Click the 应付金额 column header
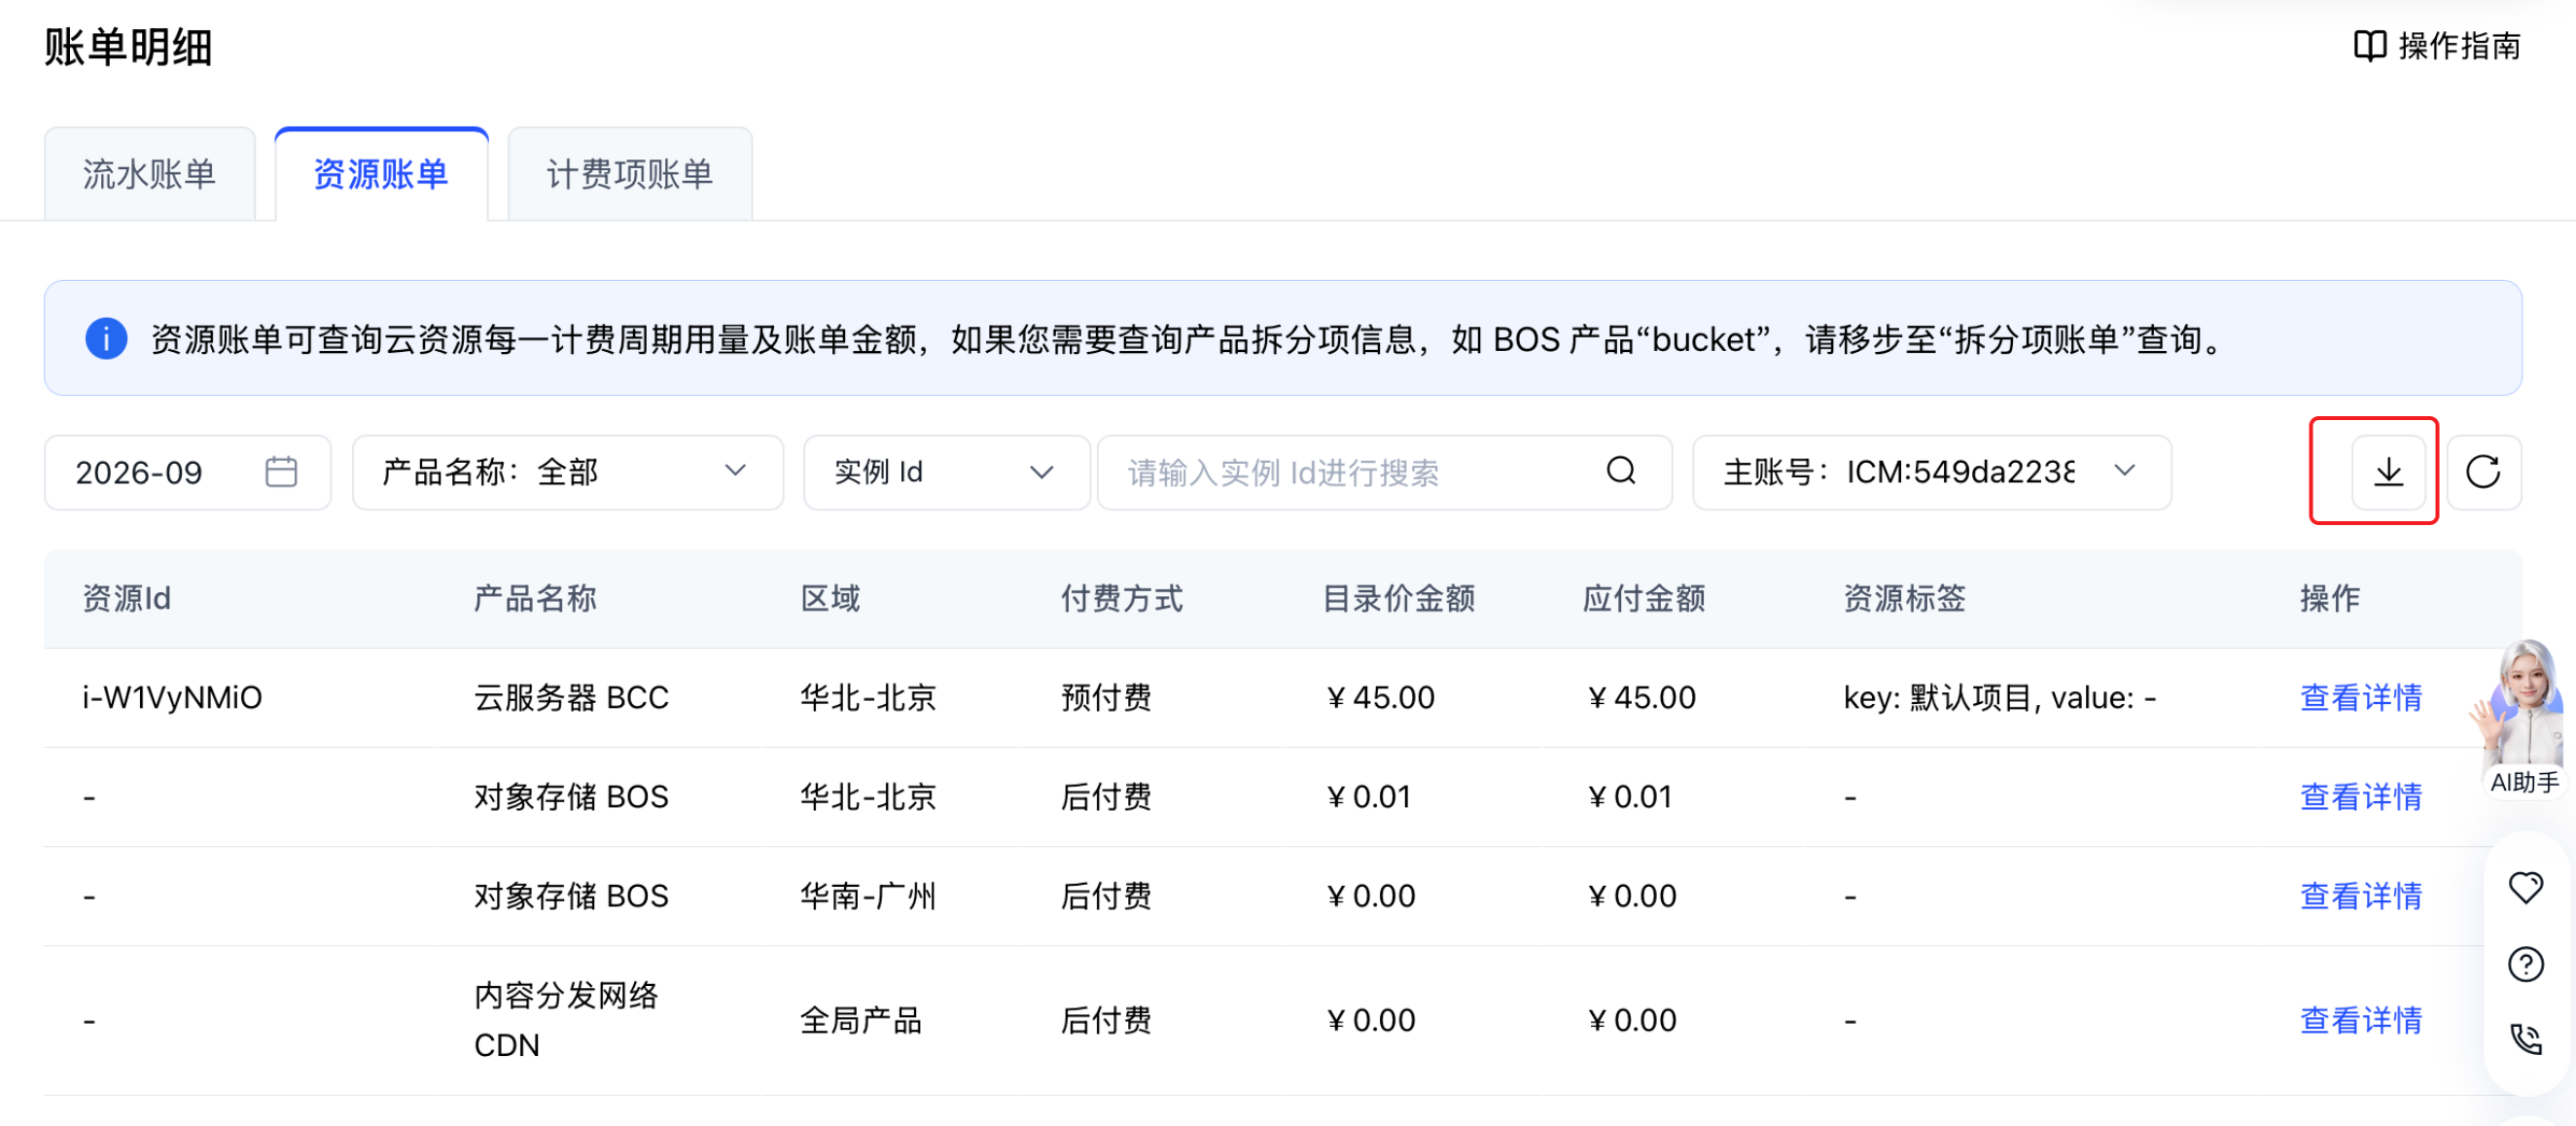The height and width of the screenshot is (1126, 2576). coord(1643,598)
